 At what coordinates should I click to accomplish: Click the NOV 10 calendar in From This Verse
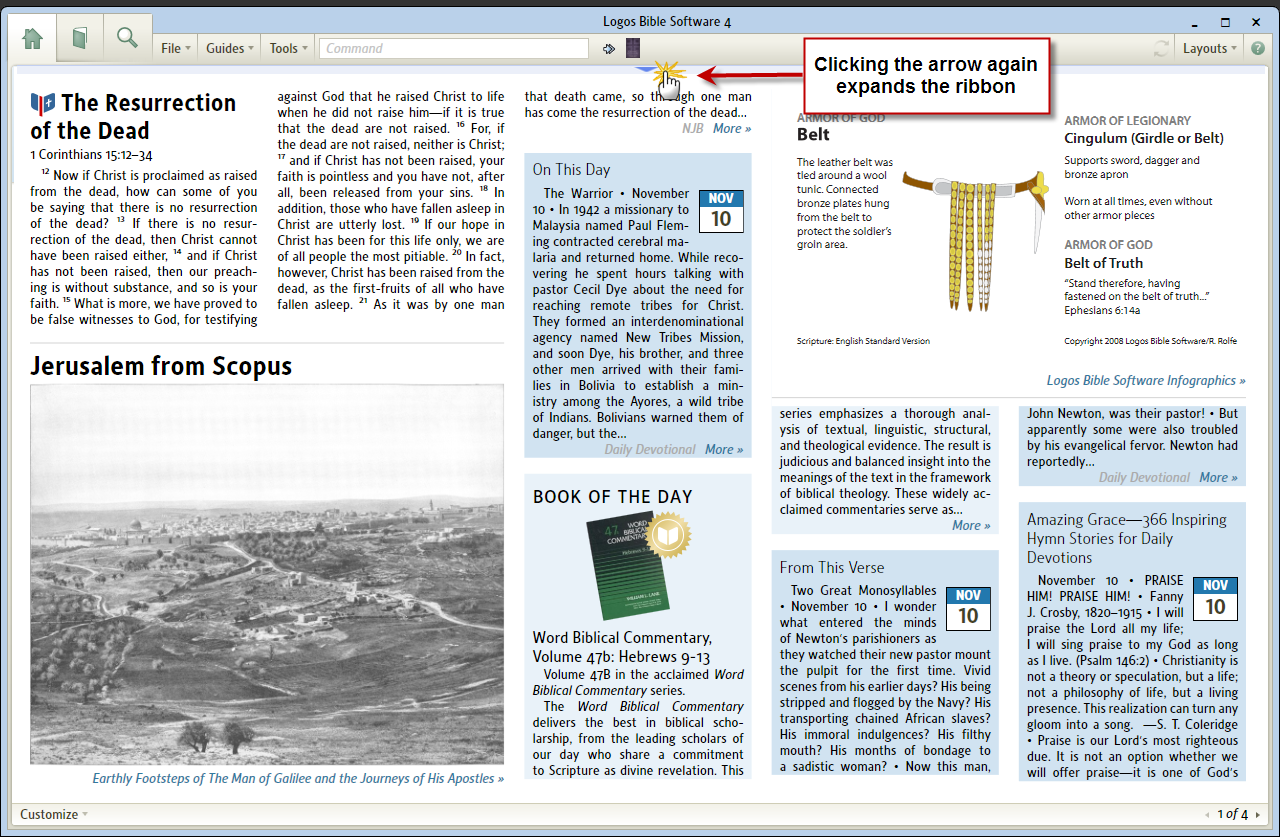coord(968,608)
